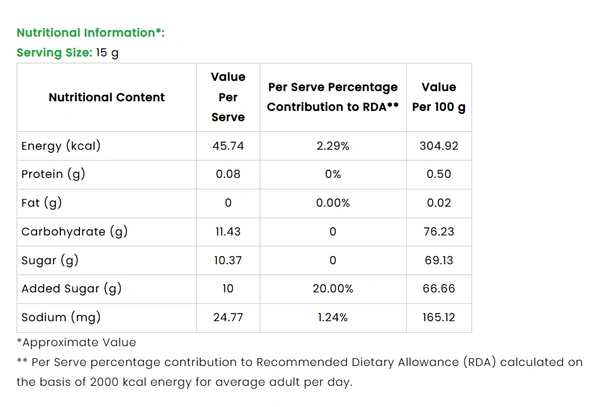Select the Nutritional Content column header
Viewport: 600px width, 407px height.
pos(106,97)
